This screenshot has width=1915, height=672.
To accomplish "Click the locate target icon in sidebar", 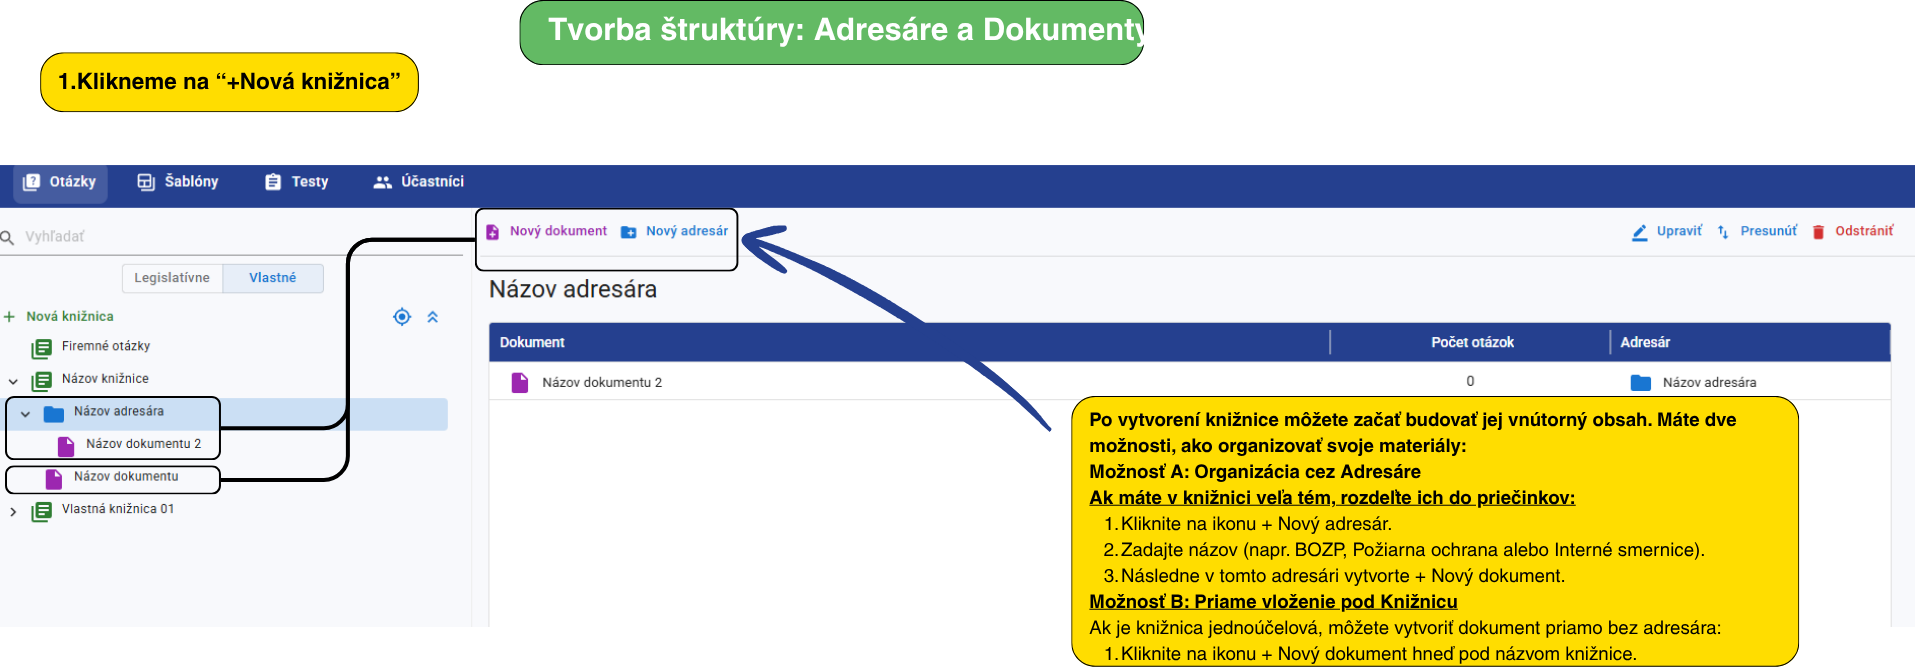I will tap(402, 317).
